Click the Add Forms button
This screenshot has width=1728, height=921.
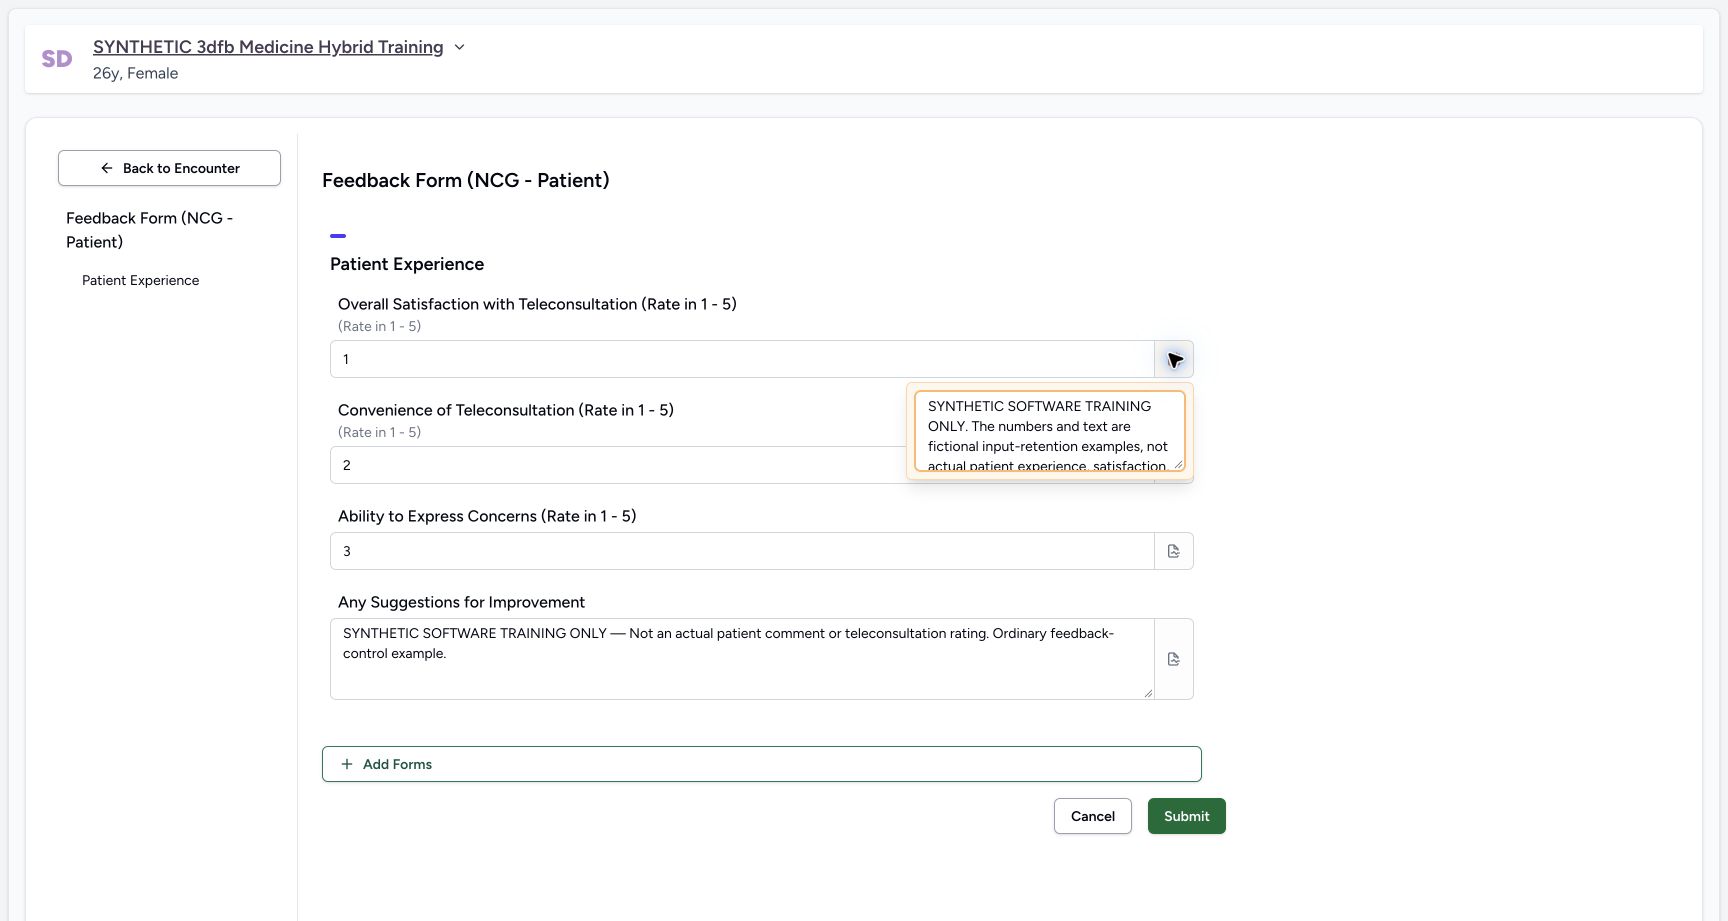click(x=761, y=764)
